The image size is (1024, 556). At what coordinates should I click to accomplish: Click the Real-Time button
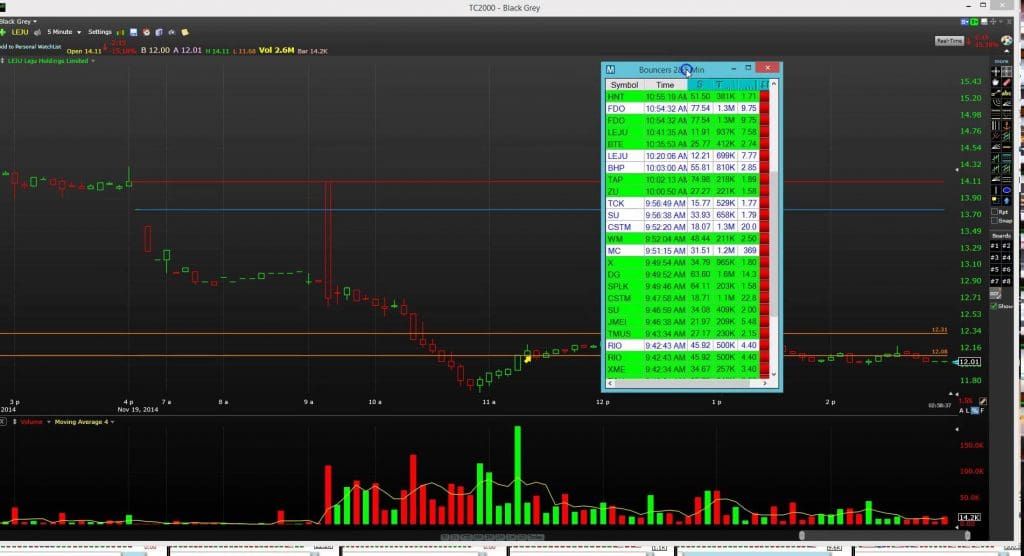[950, 41]
